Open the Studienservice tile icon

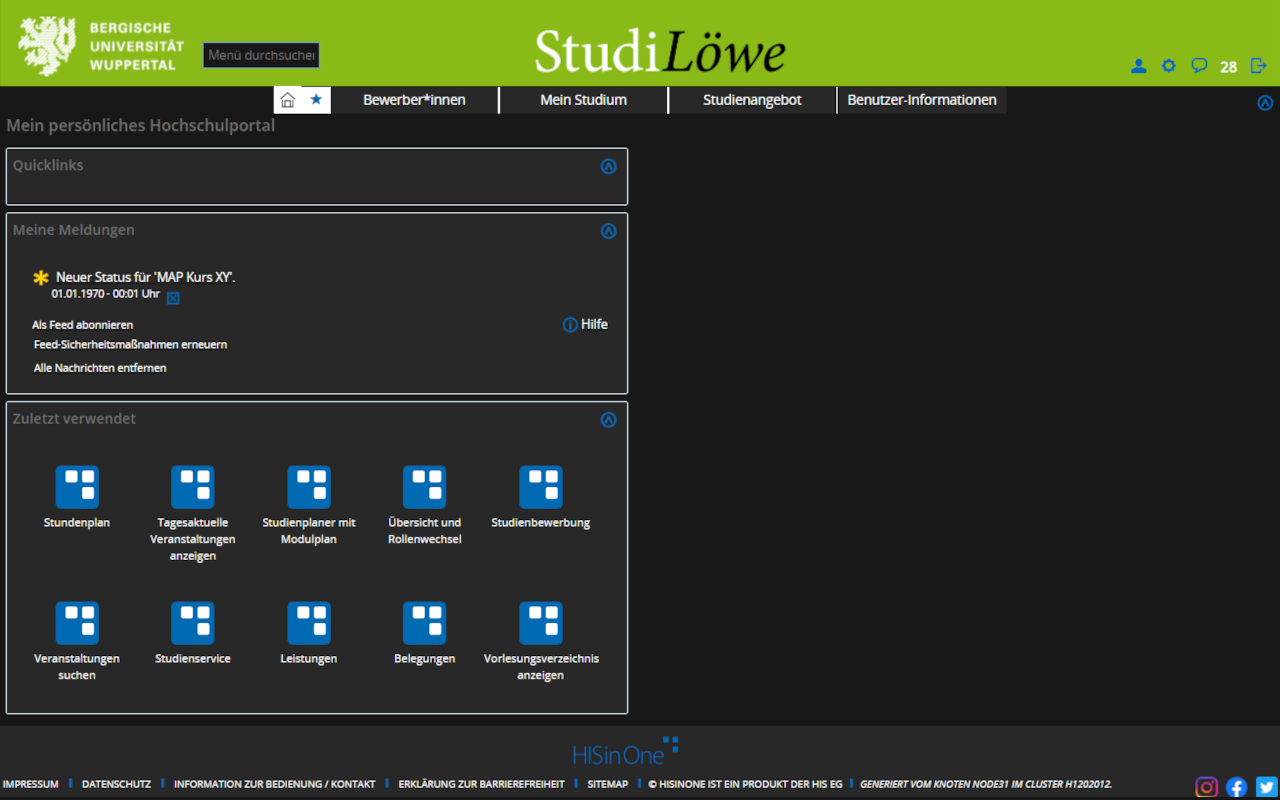coord(193,623)
